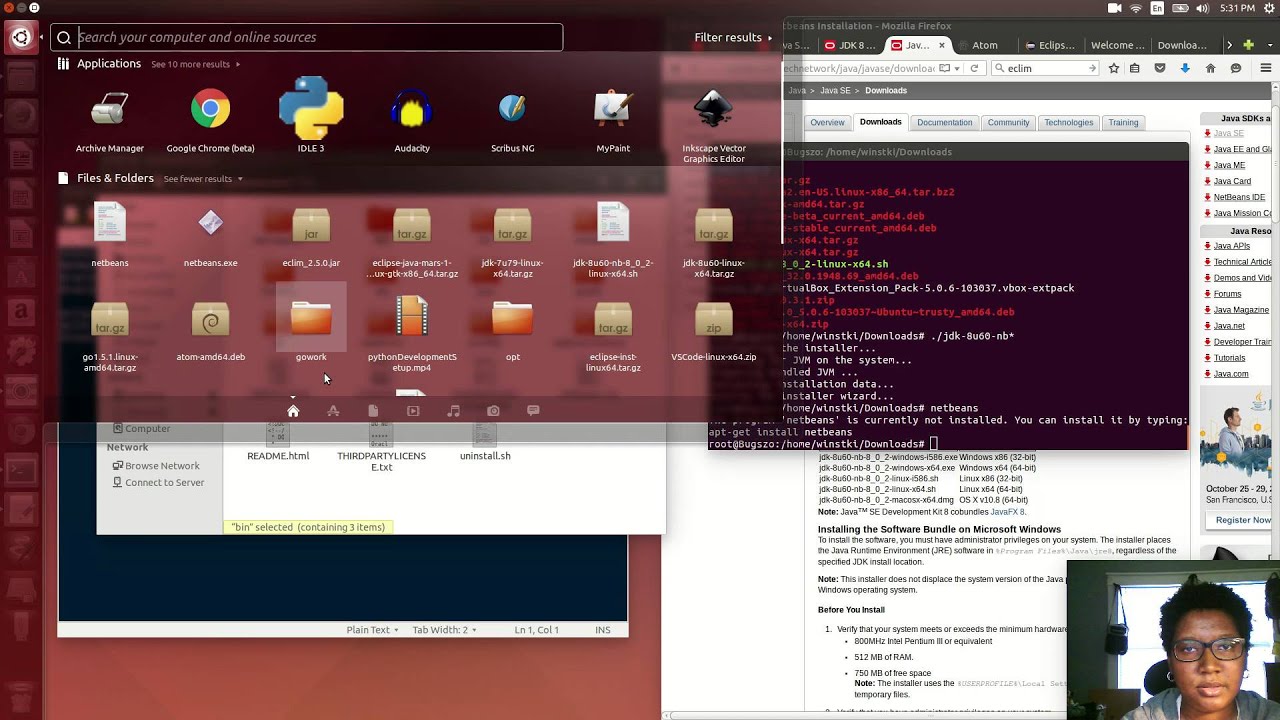Go to Firefox home page icon

coord(1210,68)
